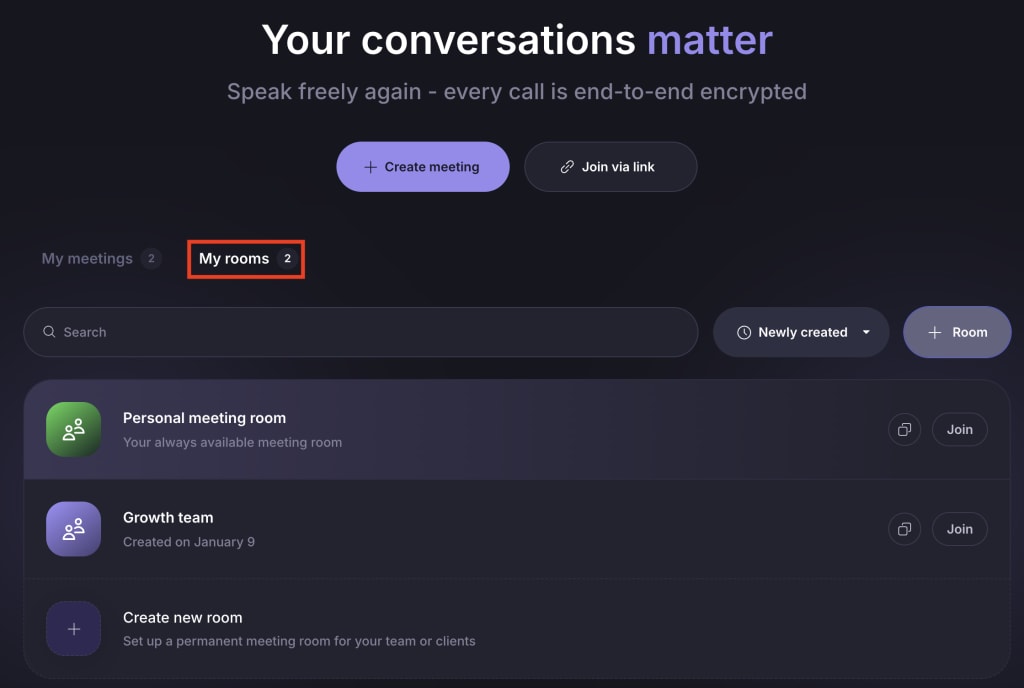The width and height of the screenshot is (1024, 688).
Task: Click the purple Growth team avatar icon
Action: [x=73, y=529]
